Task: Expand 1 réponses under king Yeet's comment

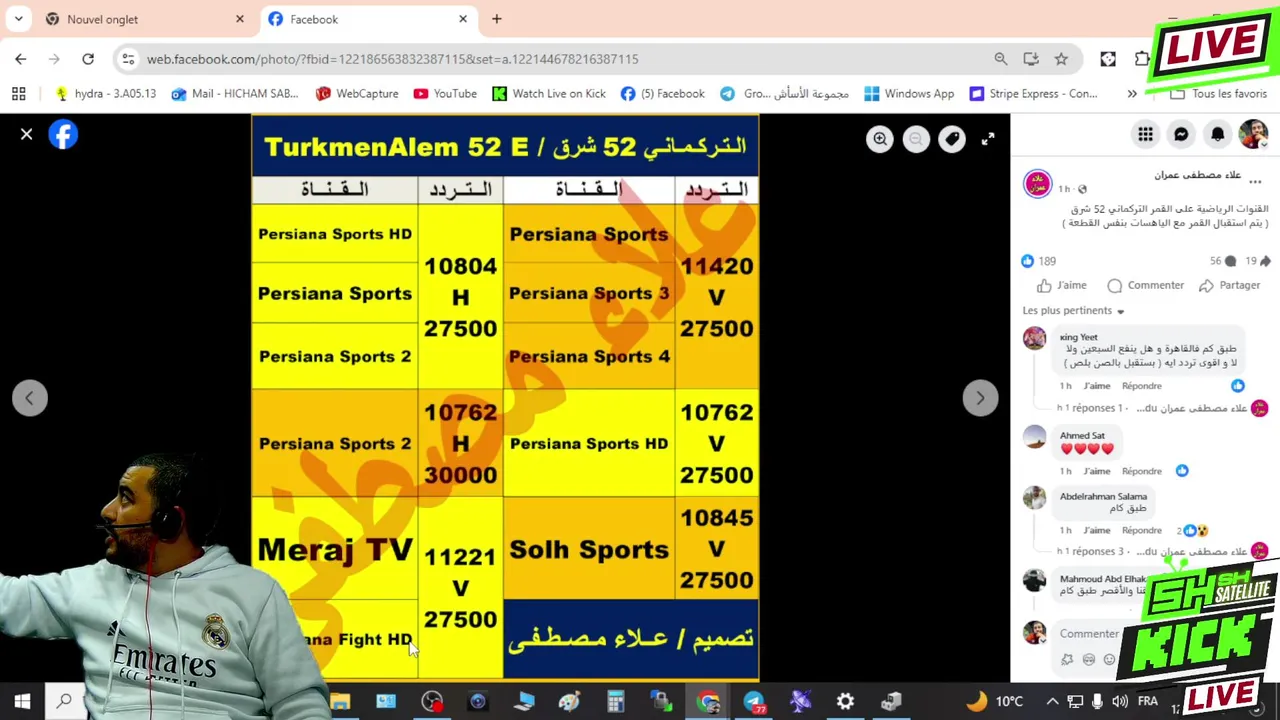Action: click(x=1152, y=408)
